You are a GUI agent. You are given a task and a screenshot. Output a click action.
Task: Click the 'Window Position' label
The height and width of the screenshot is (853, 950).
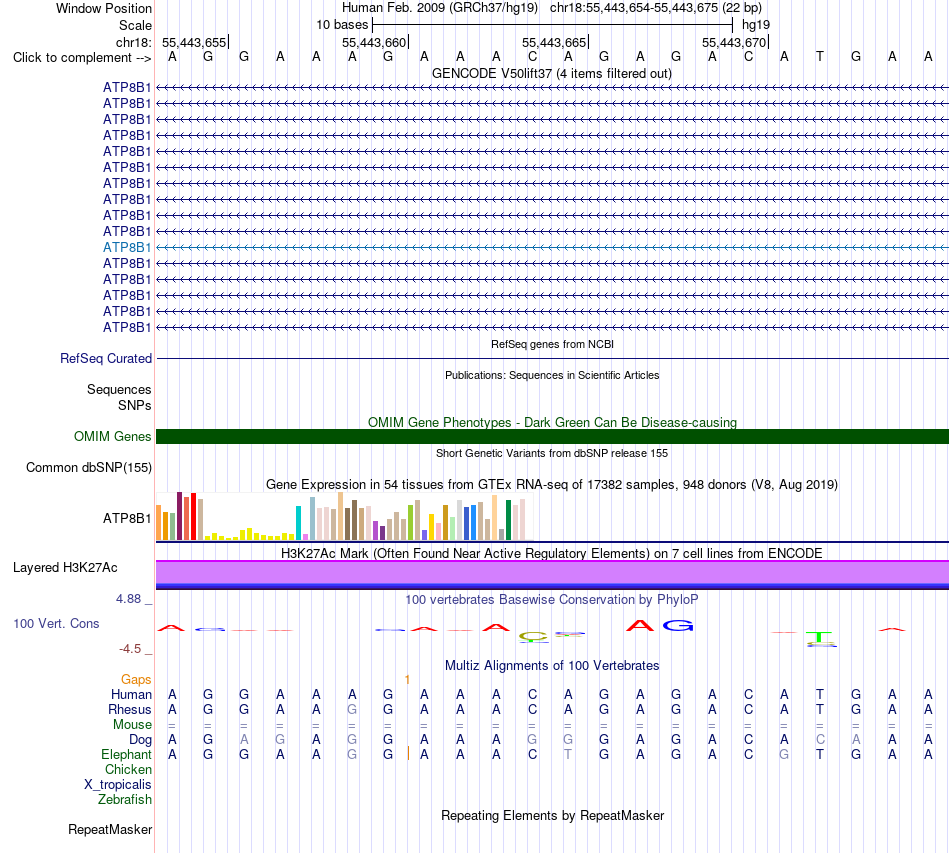[x=104, y=8]
